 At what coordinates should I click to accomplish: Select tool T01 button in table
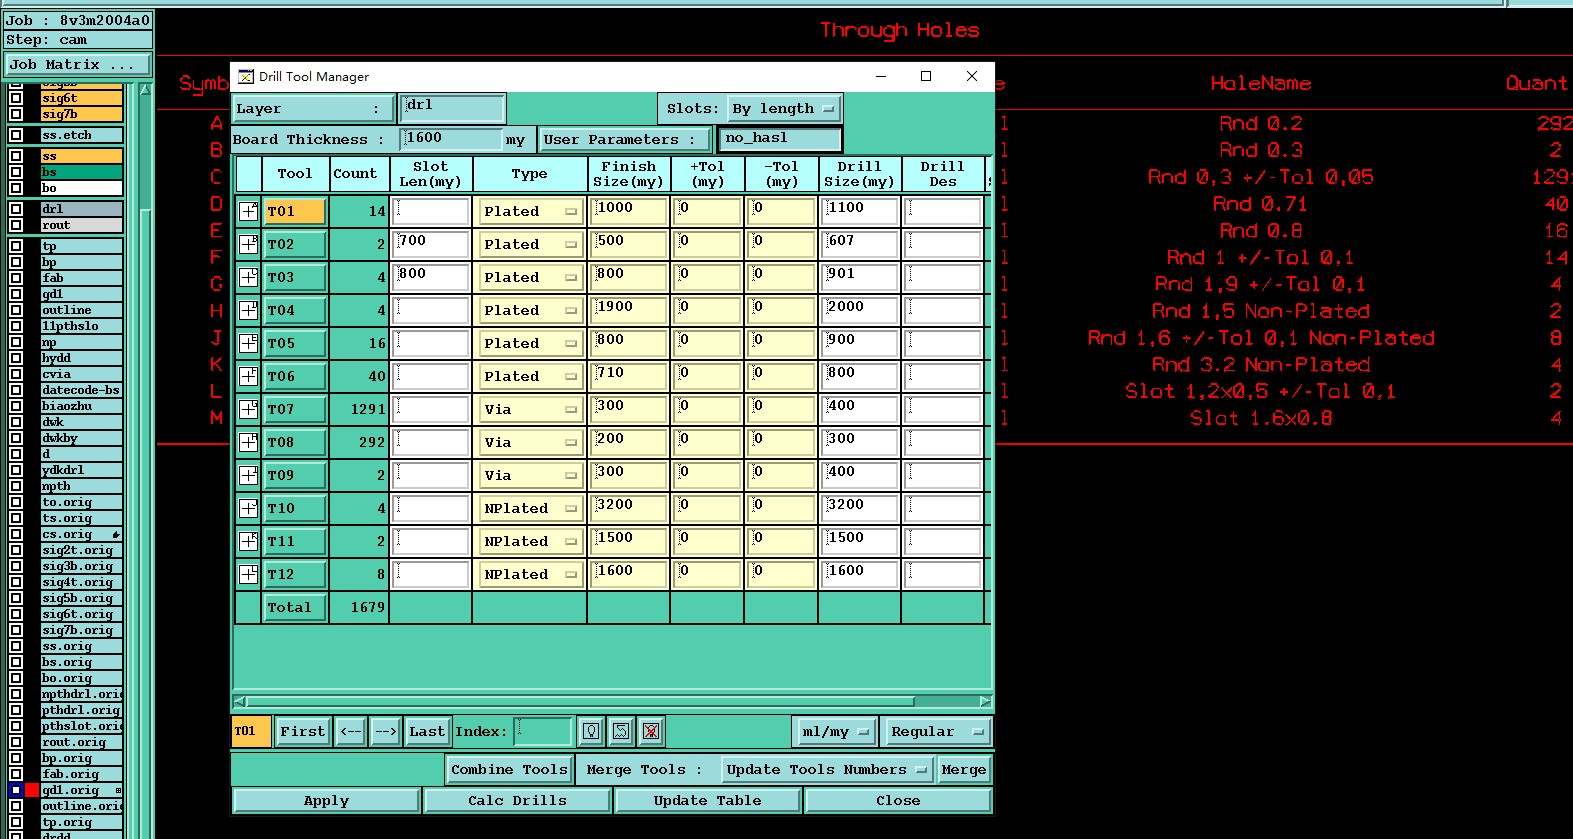[x=295, y=211]
